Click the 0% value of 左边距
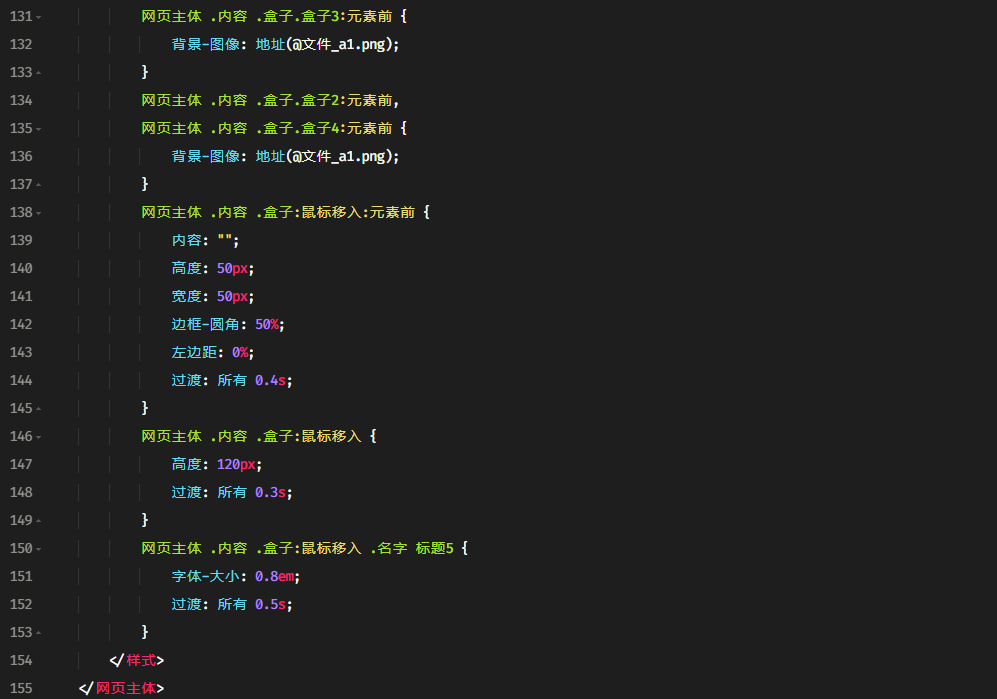This screenshot has width=997, height=699. click(x=240, y=352)
